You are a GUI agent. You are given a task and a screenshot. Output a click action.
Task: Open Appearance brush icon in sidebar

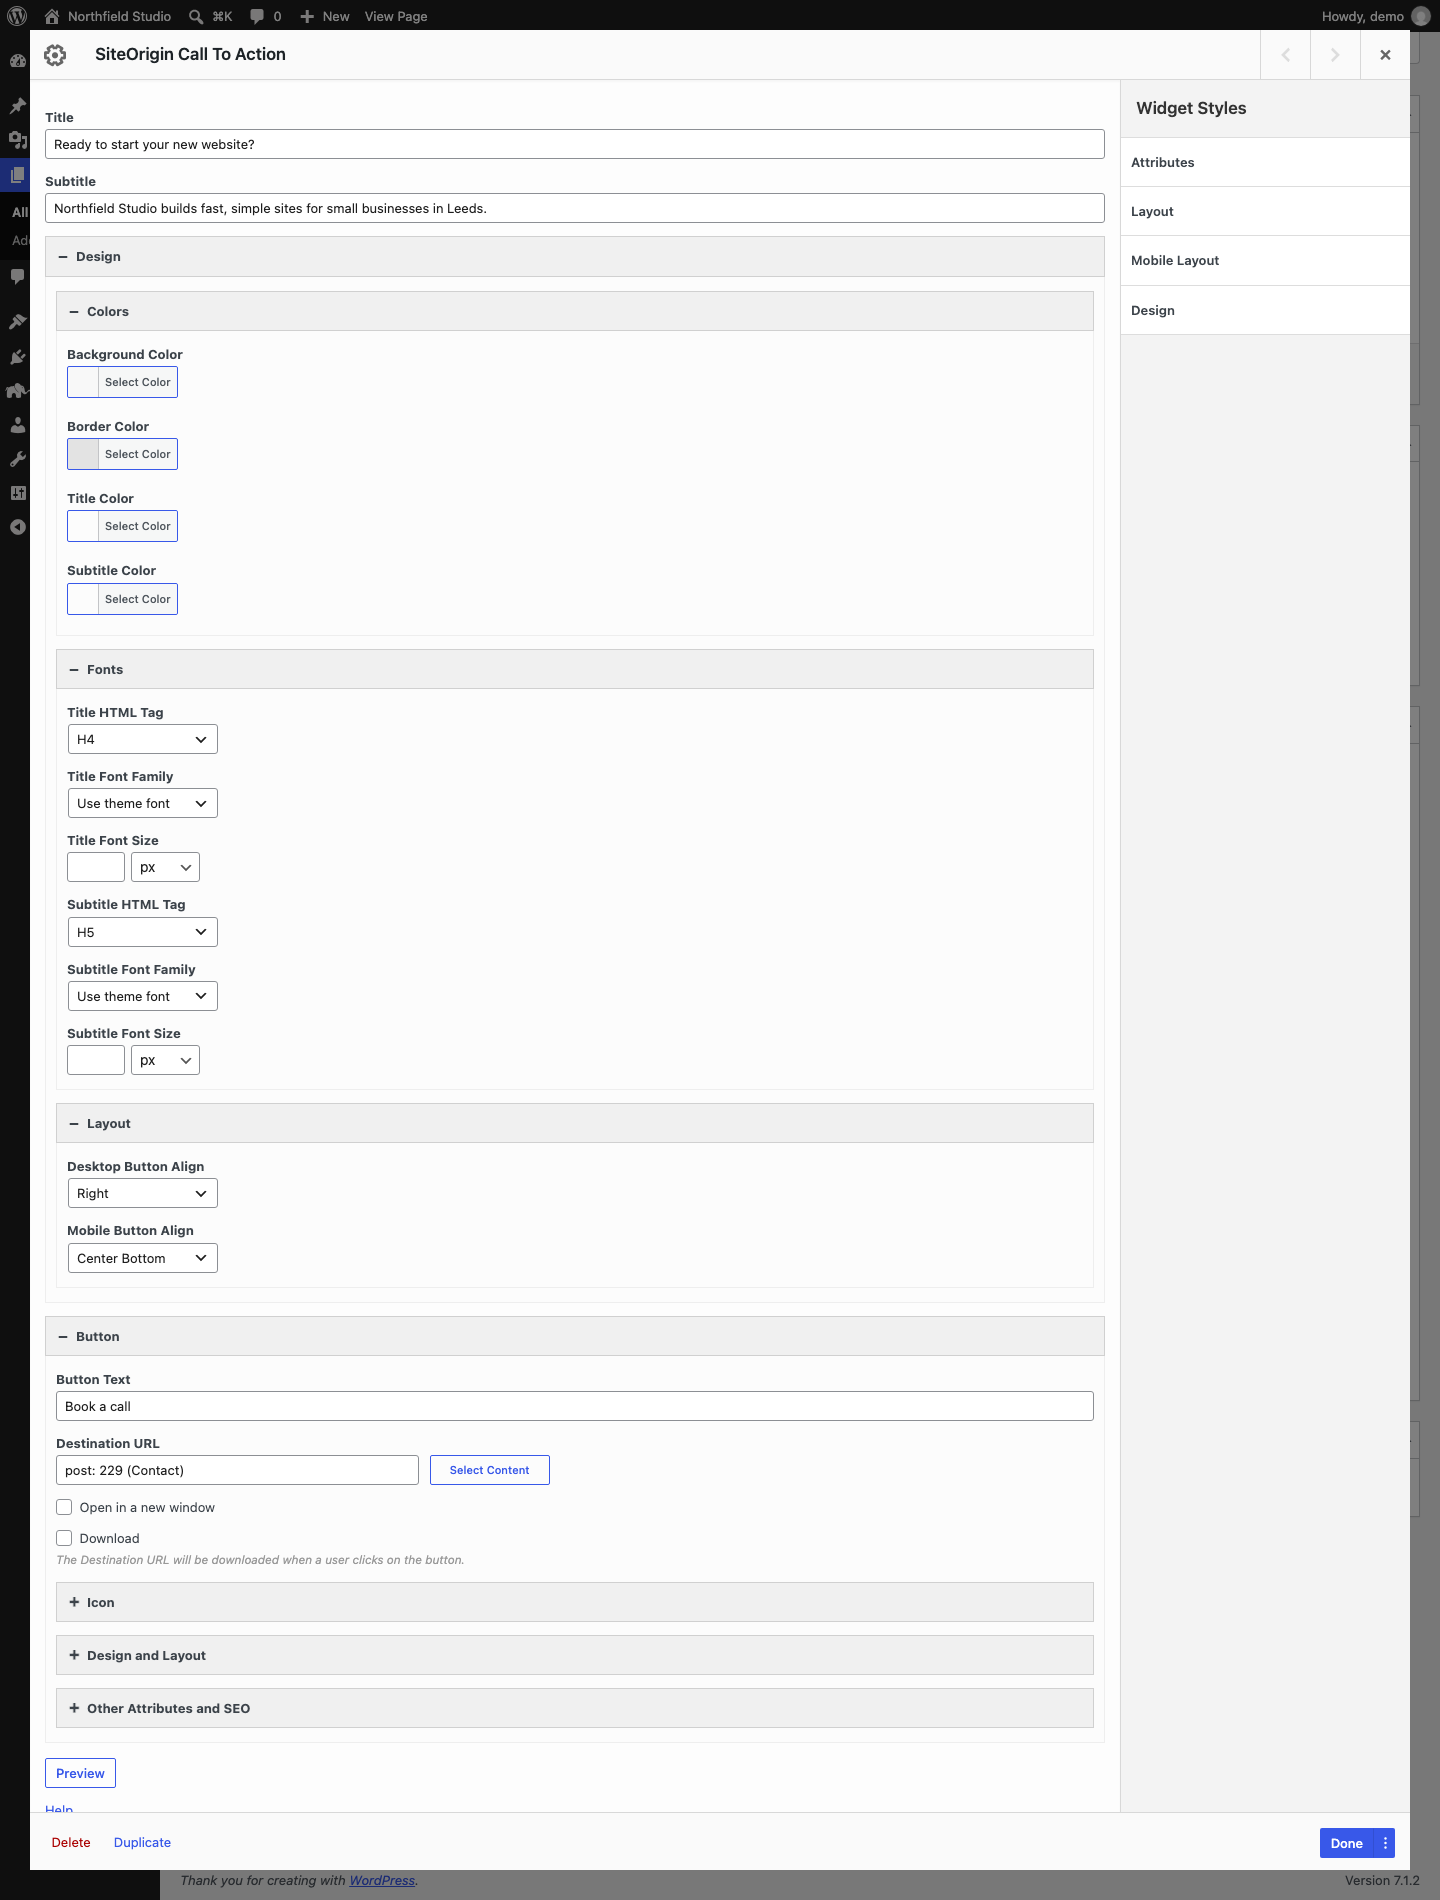17,321
